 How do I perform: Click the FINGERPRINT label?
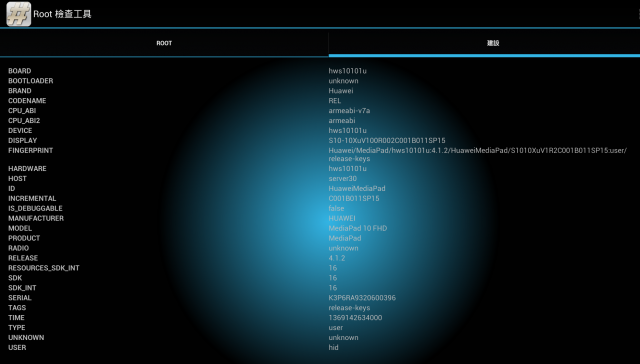31,151
